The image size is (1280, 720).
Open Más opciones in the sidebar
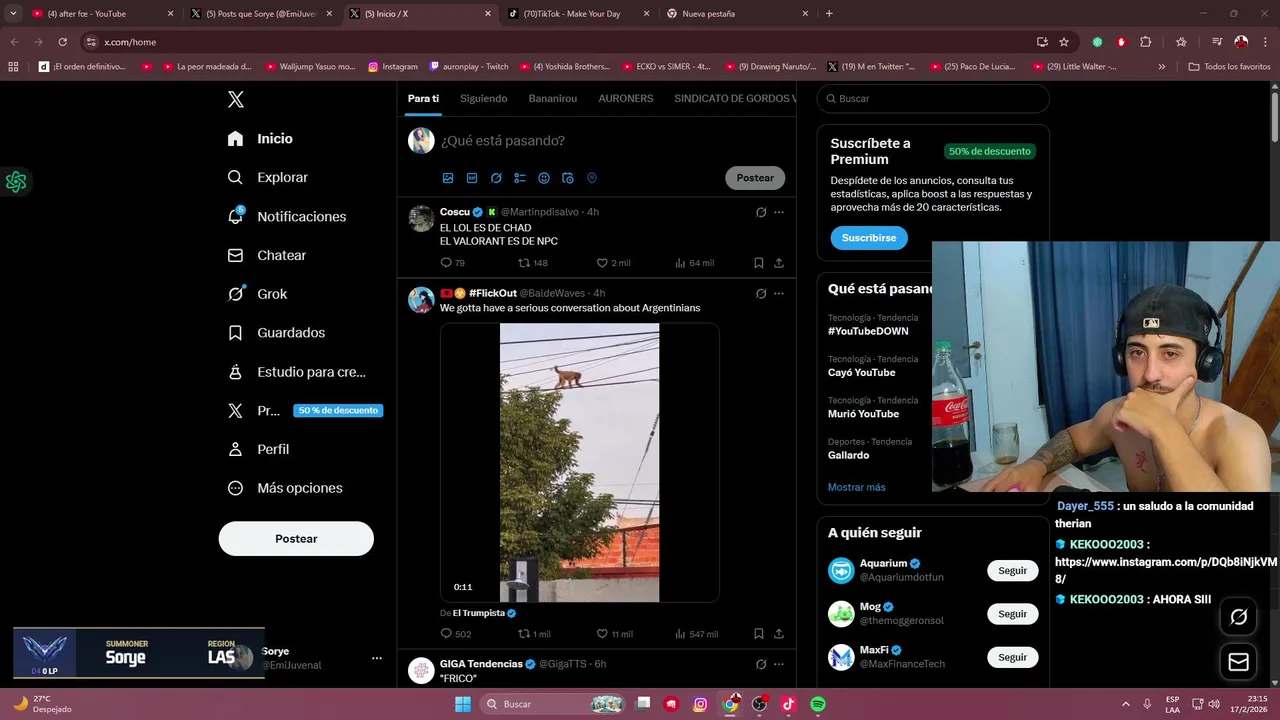[x=285, y=488]
